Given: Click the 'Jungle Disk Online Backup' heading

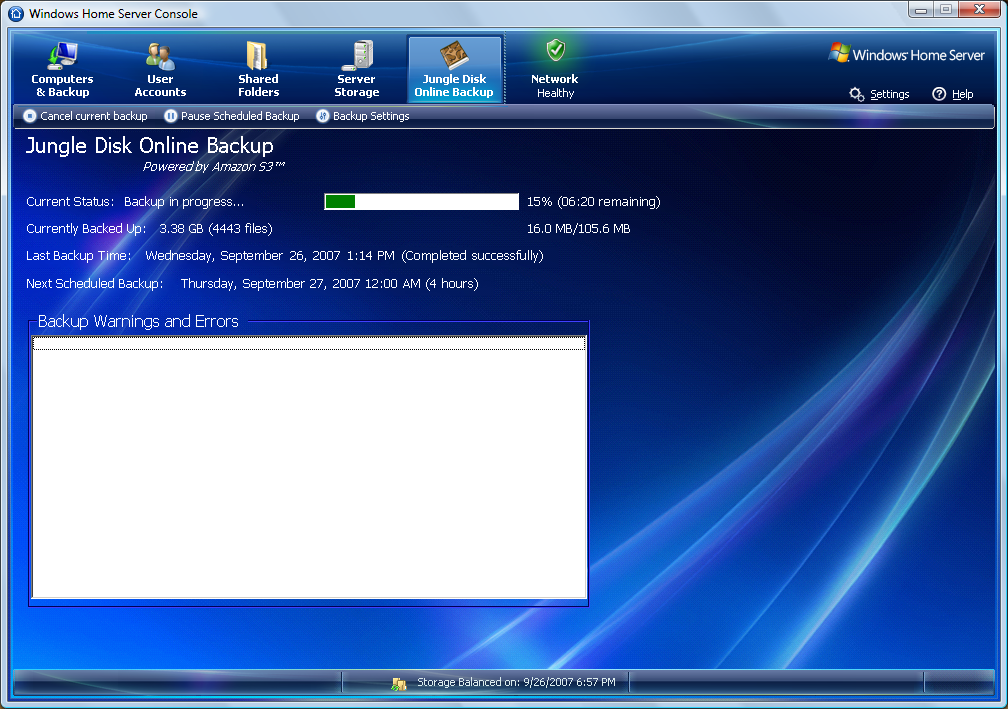Looking at the screenshot, I should click(x=150, y=146).
